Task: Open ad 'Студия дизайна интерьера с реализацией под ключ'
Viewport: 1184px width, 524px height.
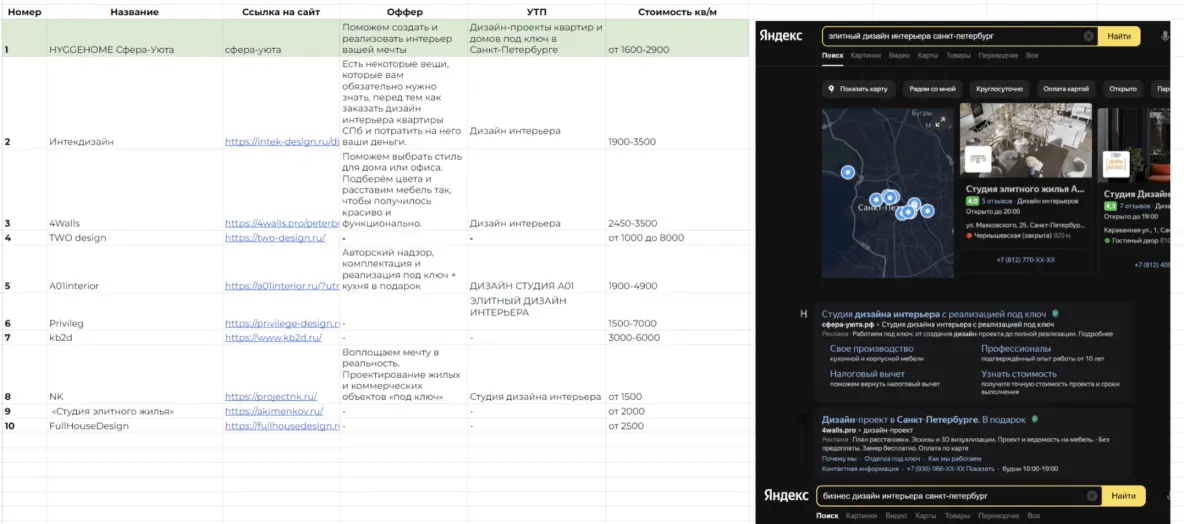Action: (x=934, y=313)
